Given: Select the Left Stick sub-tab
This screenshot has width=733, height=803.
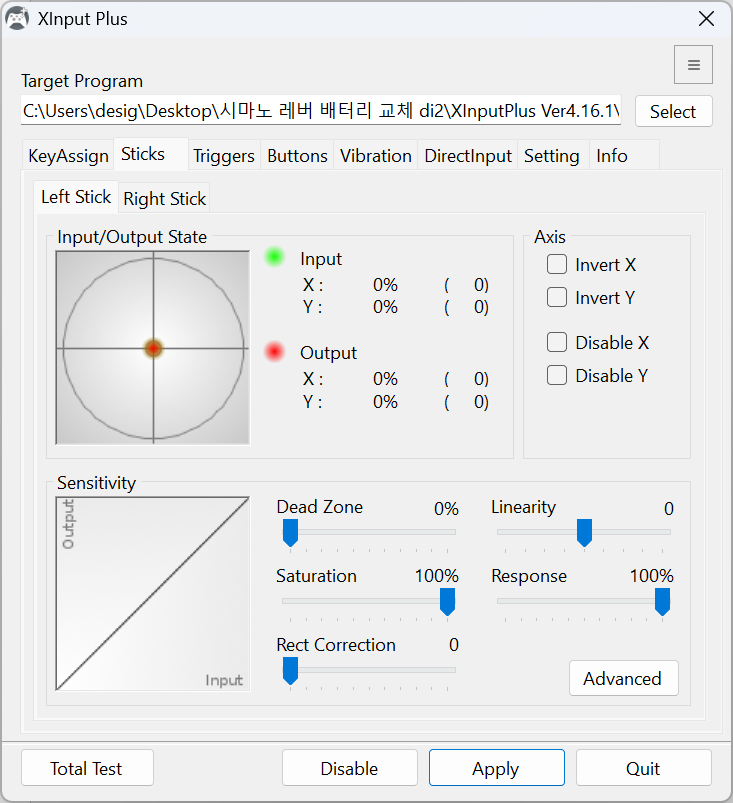Looking at the screenshot, I should tap(76, 197).
